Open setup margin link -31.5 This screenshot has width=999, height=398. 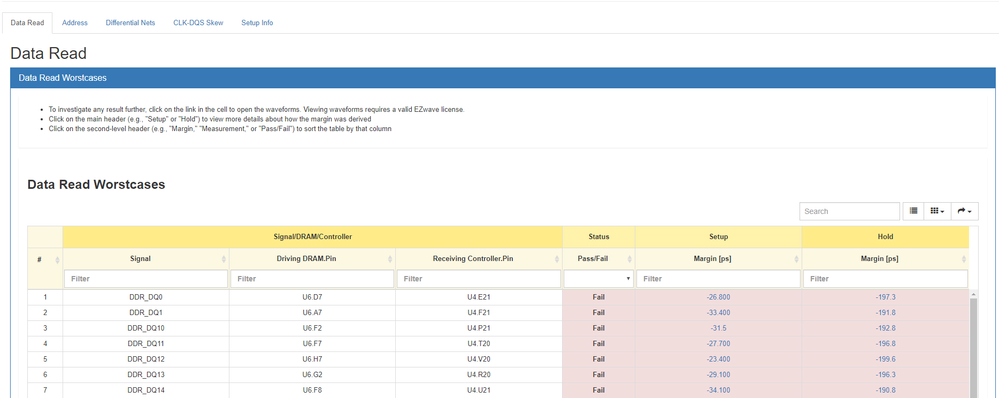click(x=718, y=328)
